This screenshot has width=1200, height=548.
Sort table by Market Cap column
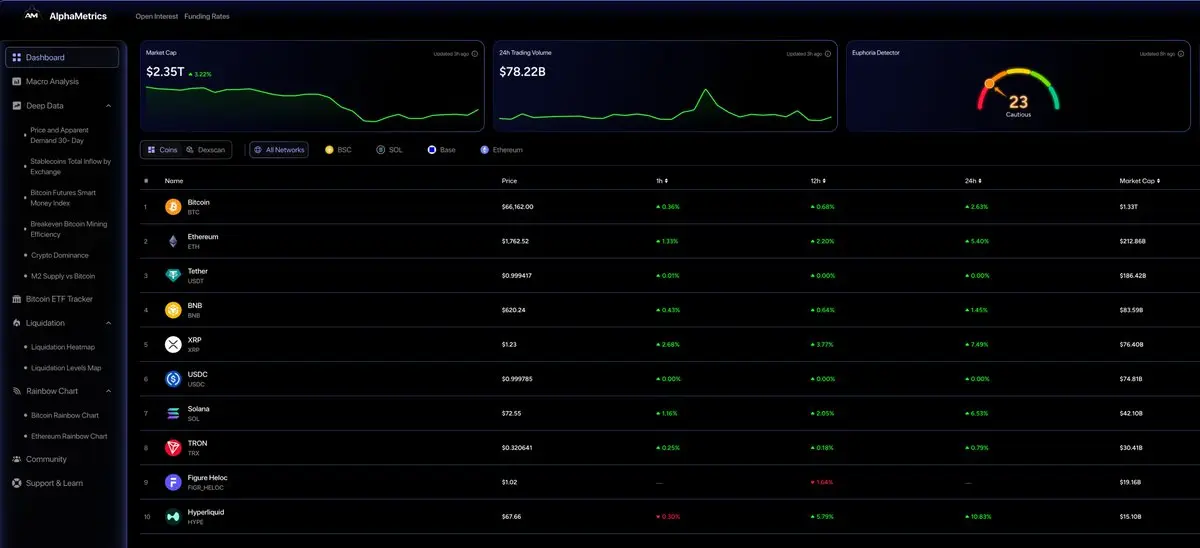tap(1140, 181)
